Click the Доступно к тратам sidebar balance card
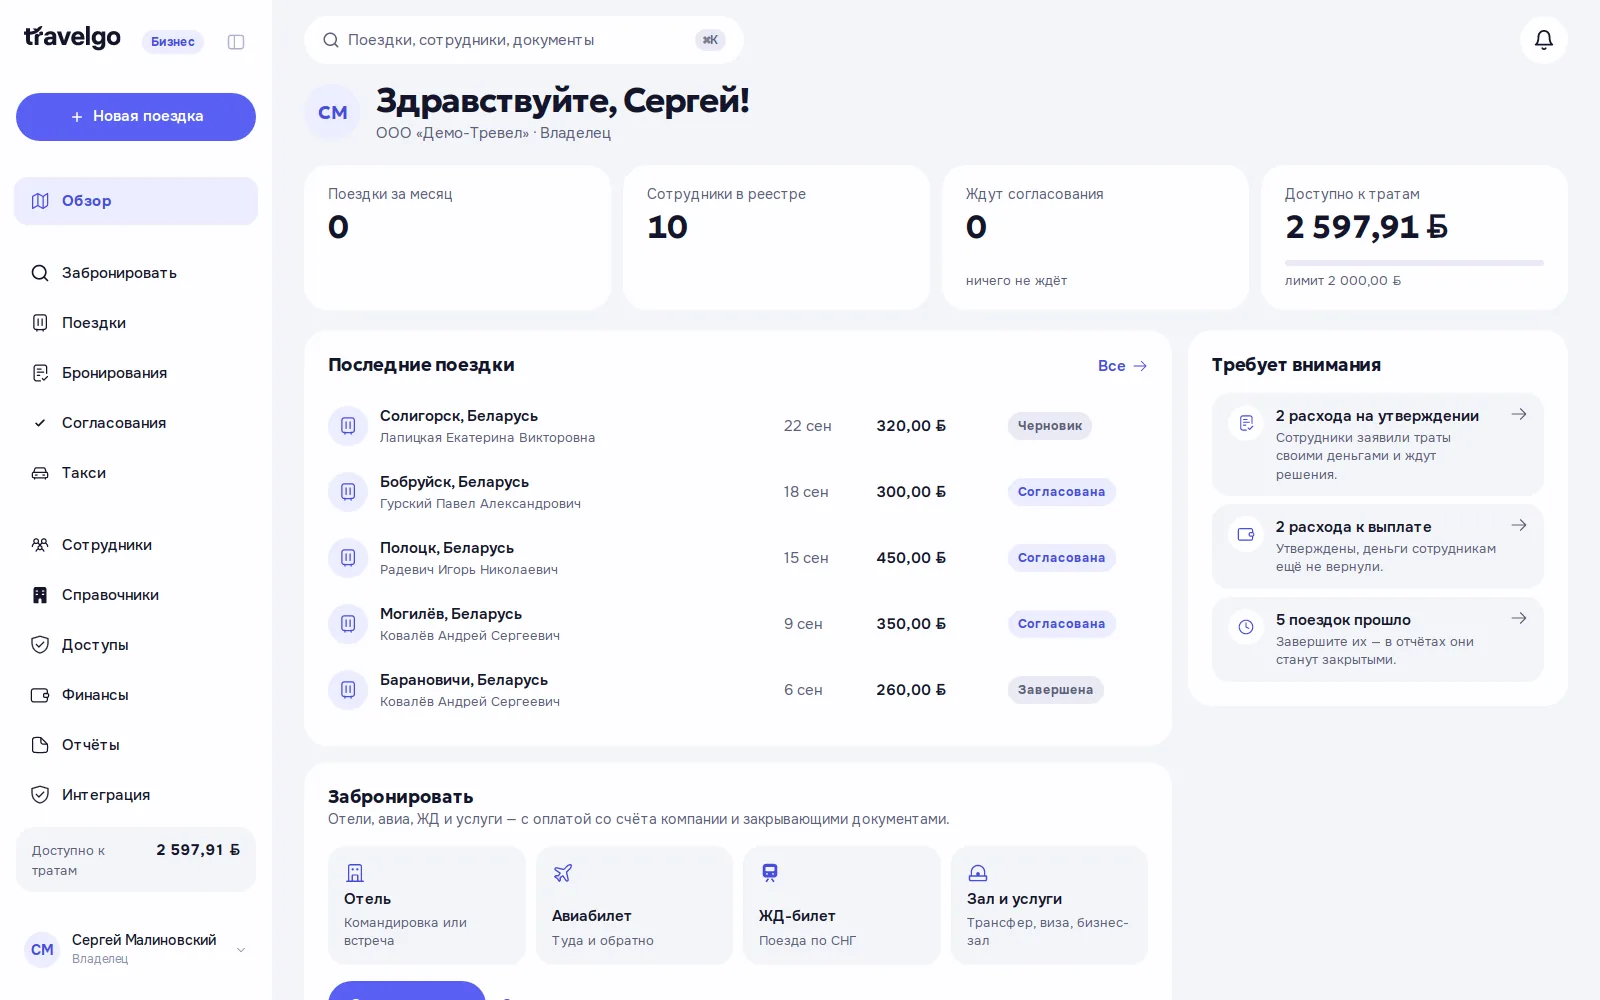 coord(136,859)
